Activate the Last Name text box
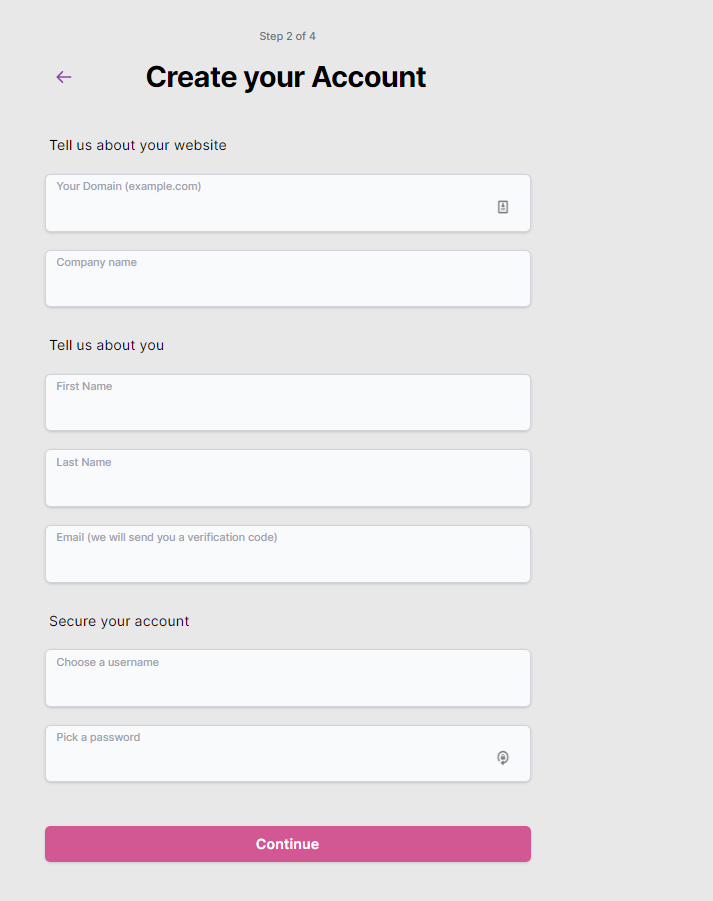713x901 pixels. point(288,478)
